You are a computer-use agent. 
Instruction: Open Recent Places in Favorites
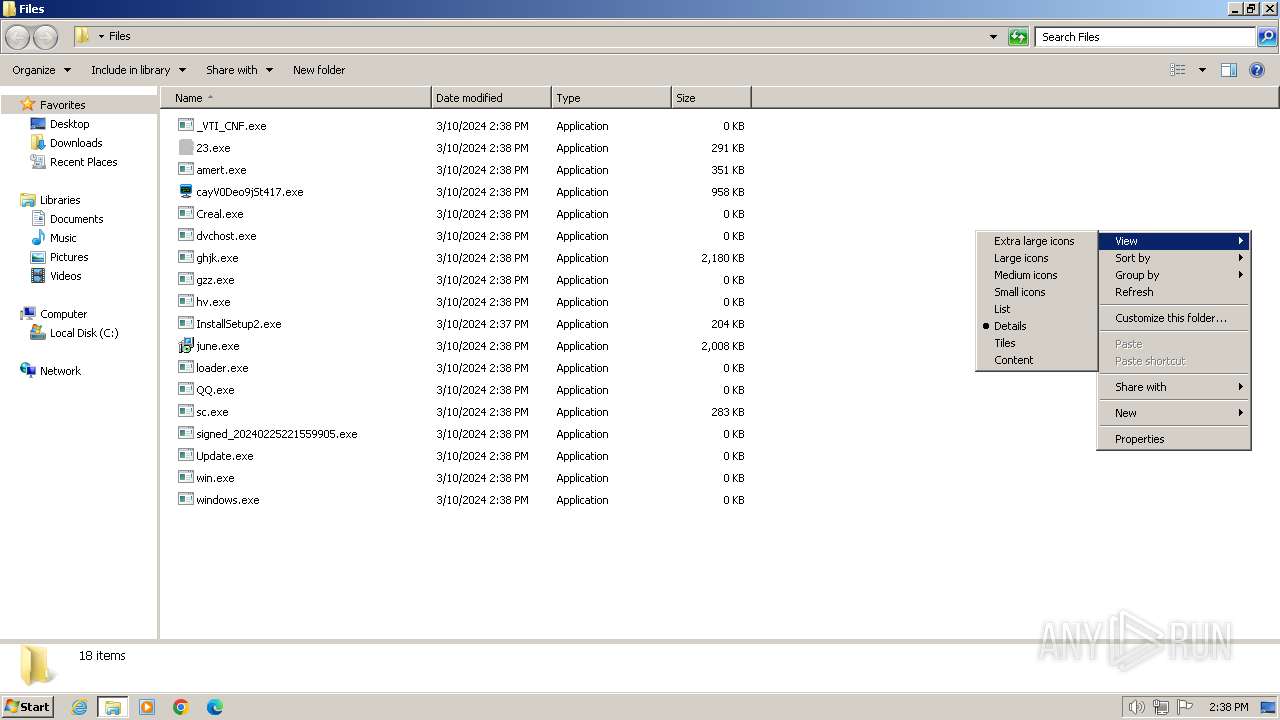tap(83, 162)
